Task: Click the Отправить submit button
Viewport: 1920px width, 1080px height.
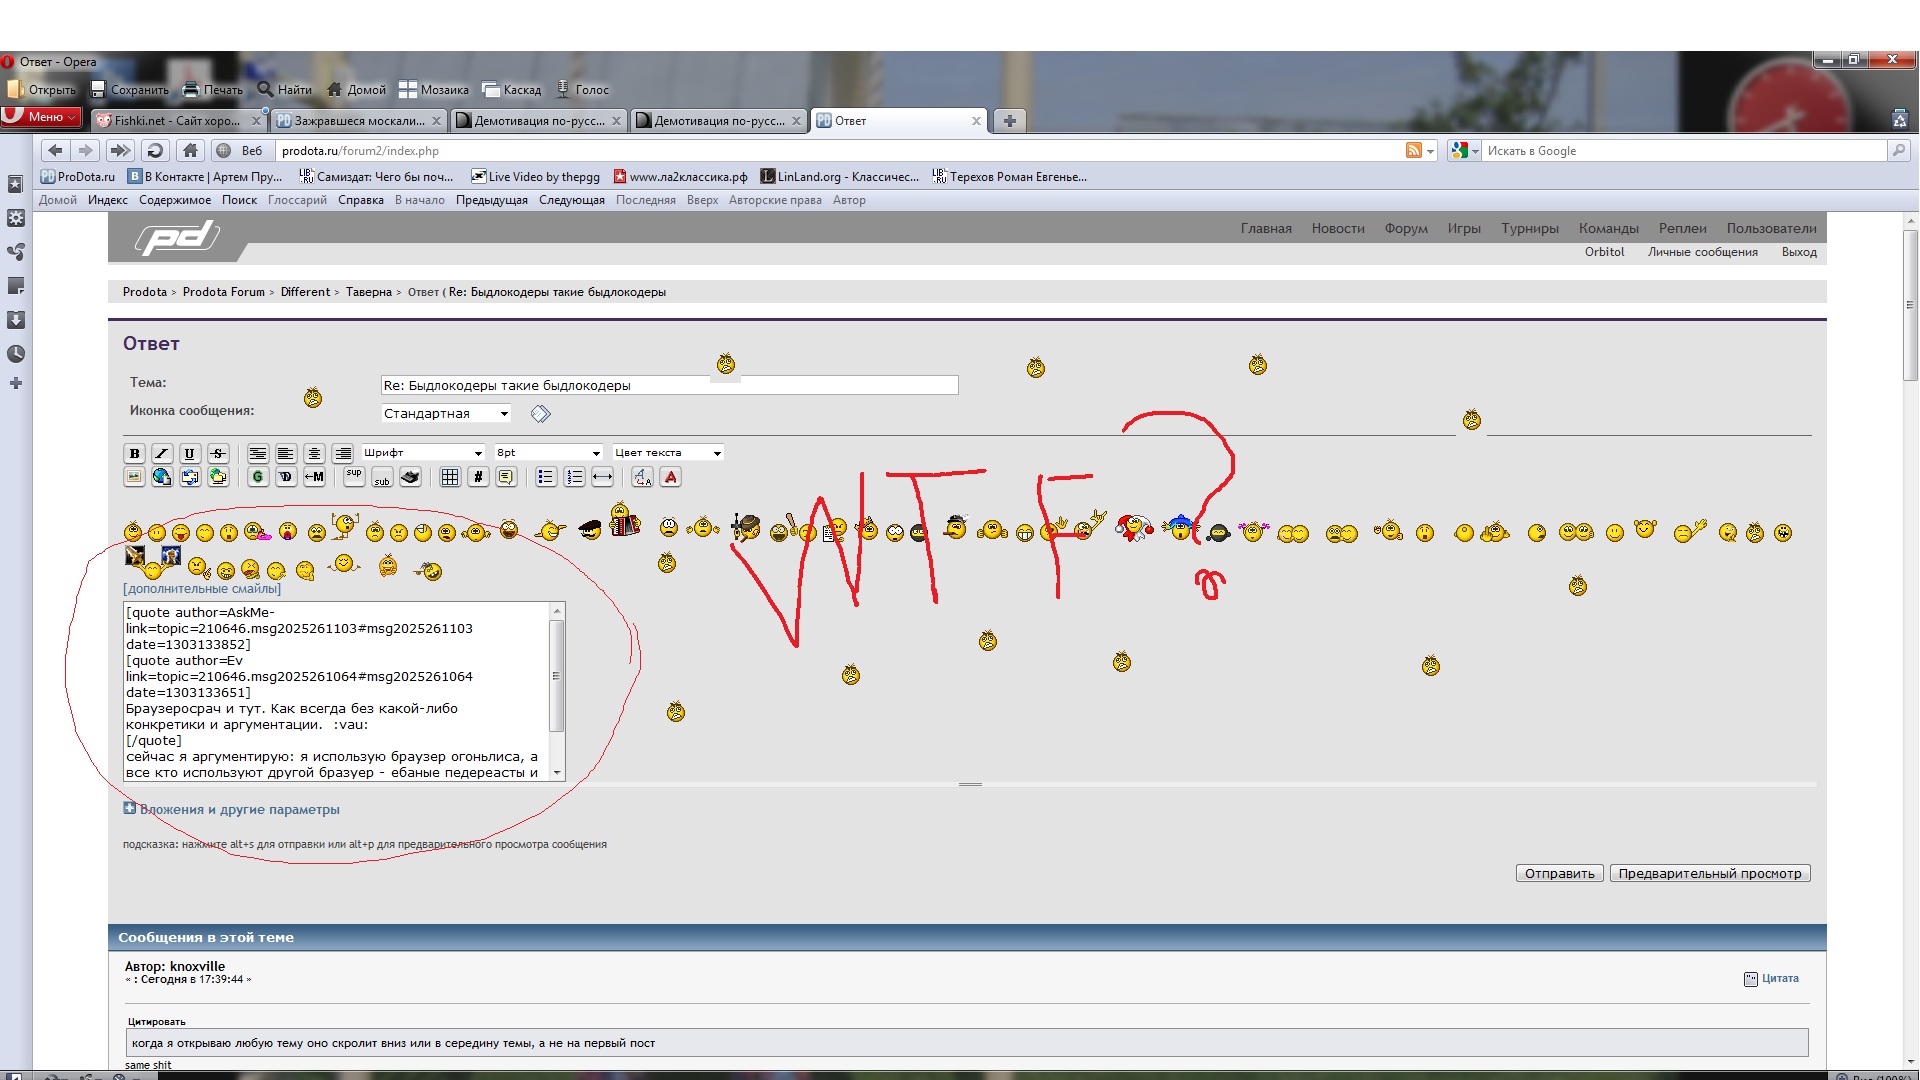Action: tap(1560, 873)
